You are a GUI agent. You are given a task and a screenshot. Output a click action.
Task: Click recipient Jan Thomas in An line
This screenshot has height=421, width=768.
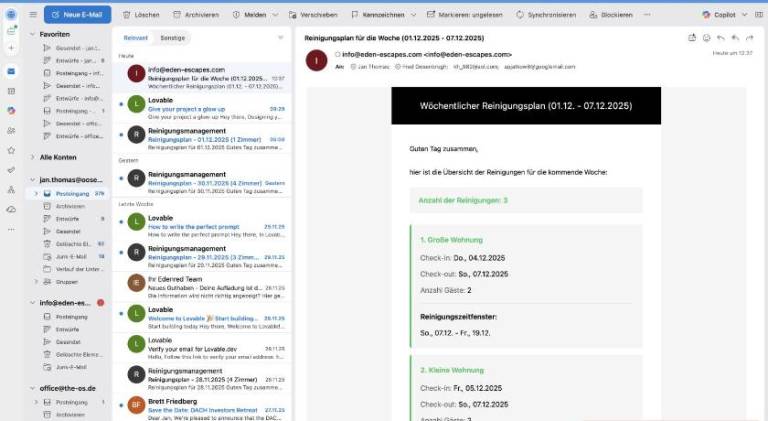370,67
